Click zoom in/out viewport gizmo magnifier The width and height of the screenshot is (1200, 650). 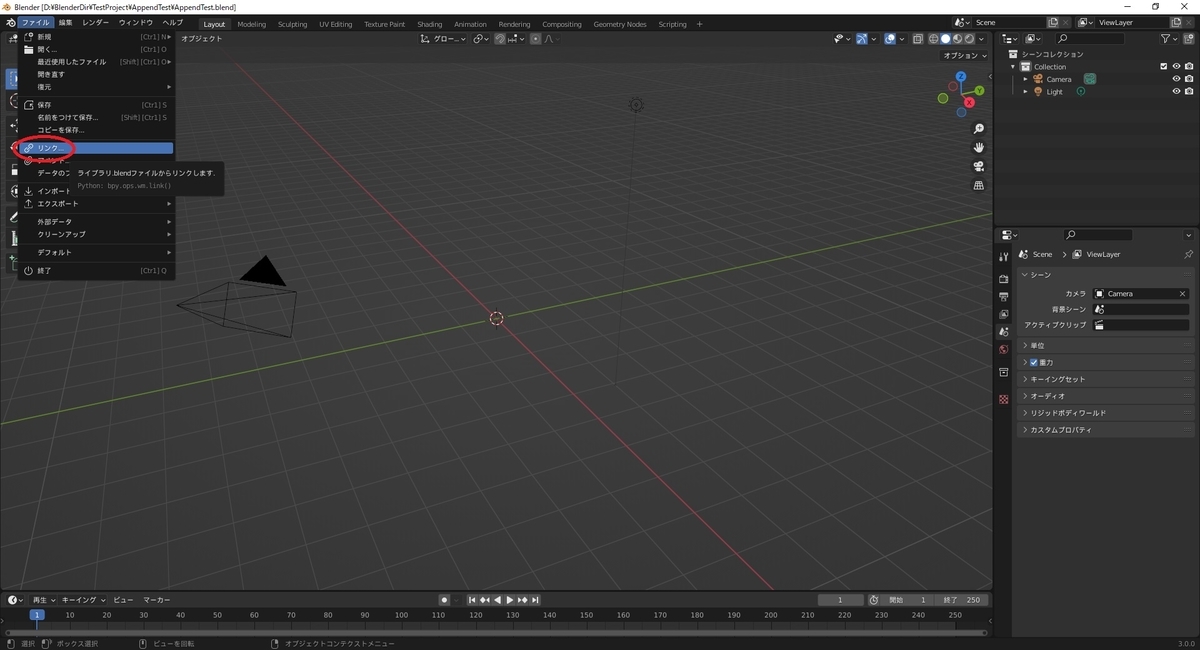[979, 129]
